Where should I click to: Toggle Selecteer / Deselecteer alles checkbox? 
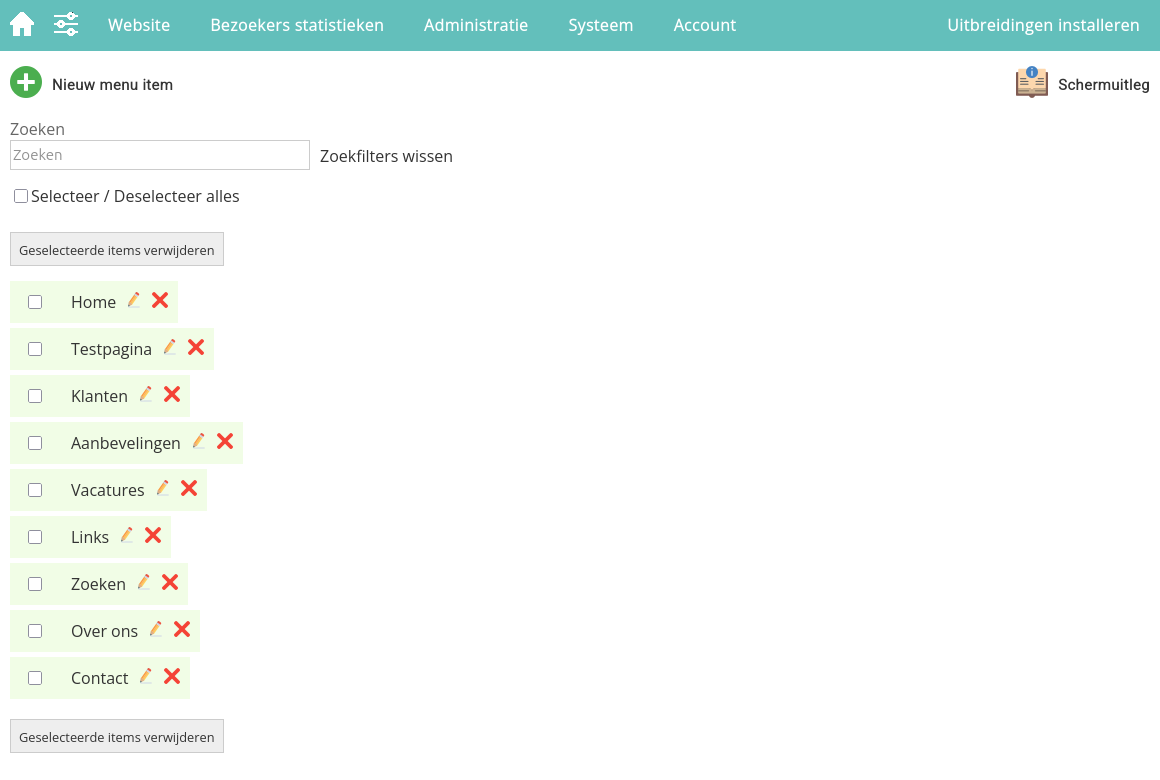(21, 196)
